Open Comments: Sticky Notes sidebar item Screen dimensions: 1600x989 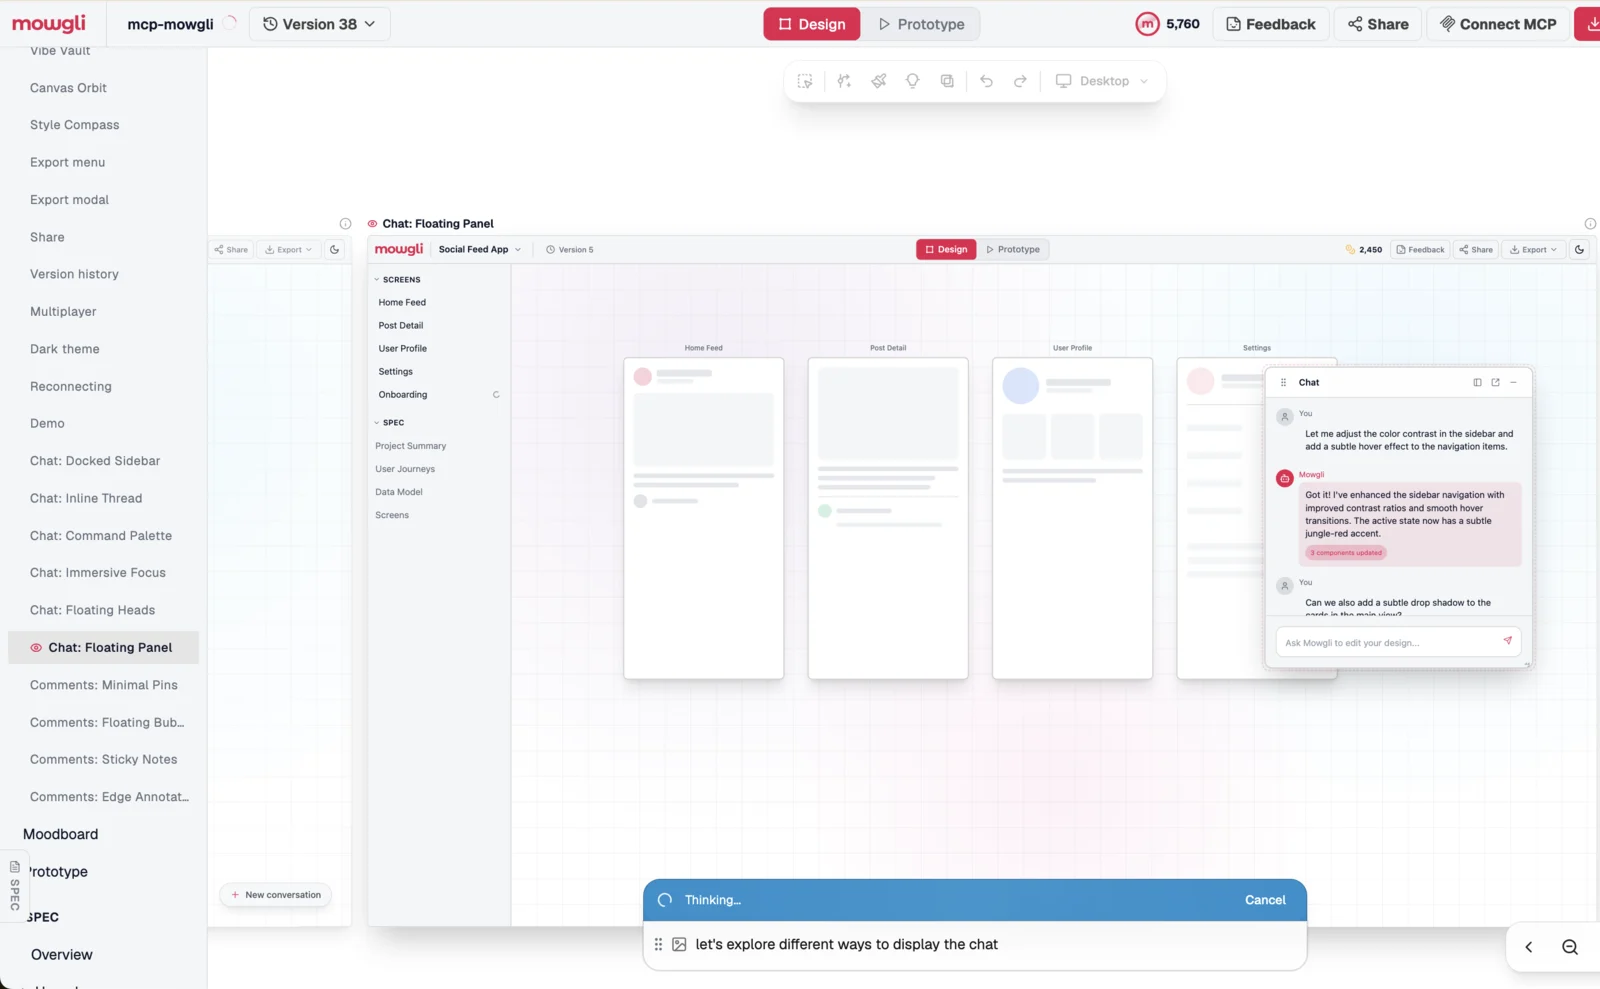click(x=104, y=760)
